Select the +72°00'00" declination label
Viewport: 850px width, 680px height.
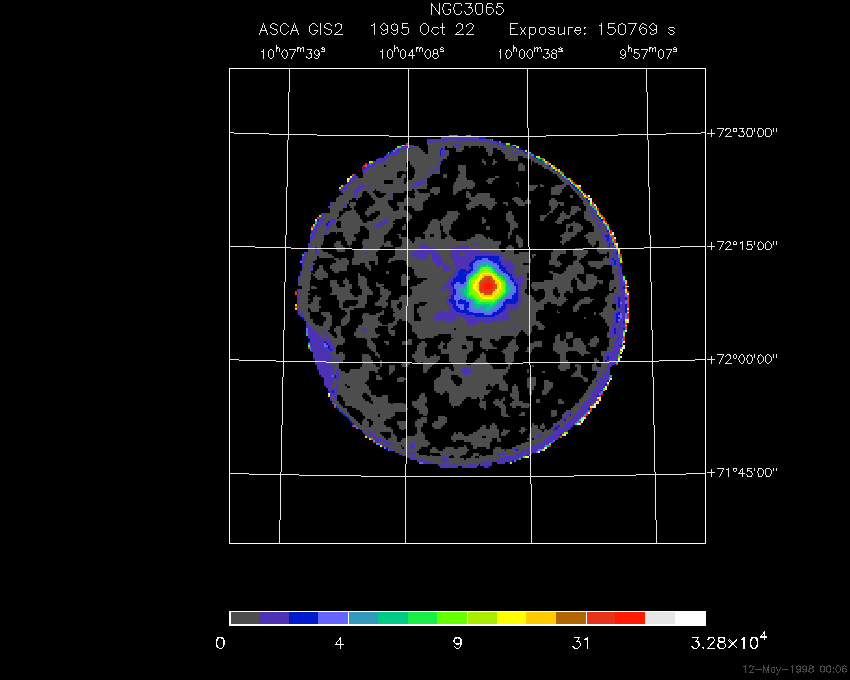tap(743, 359)
